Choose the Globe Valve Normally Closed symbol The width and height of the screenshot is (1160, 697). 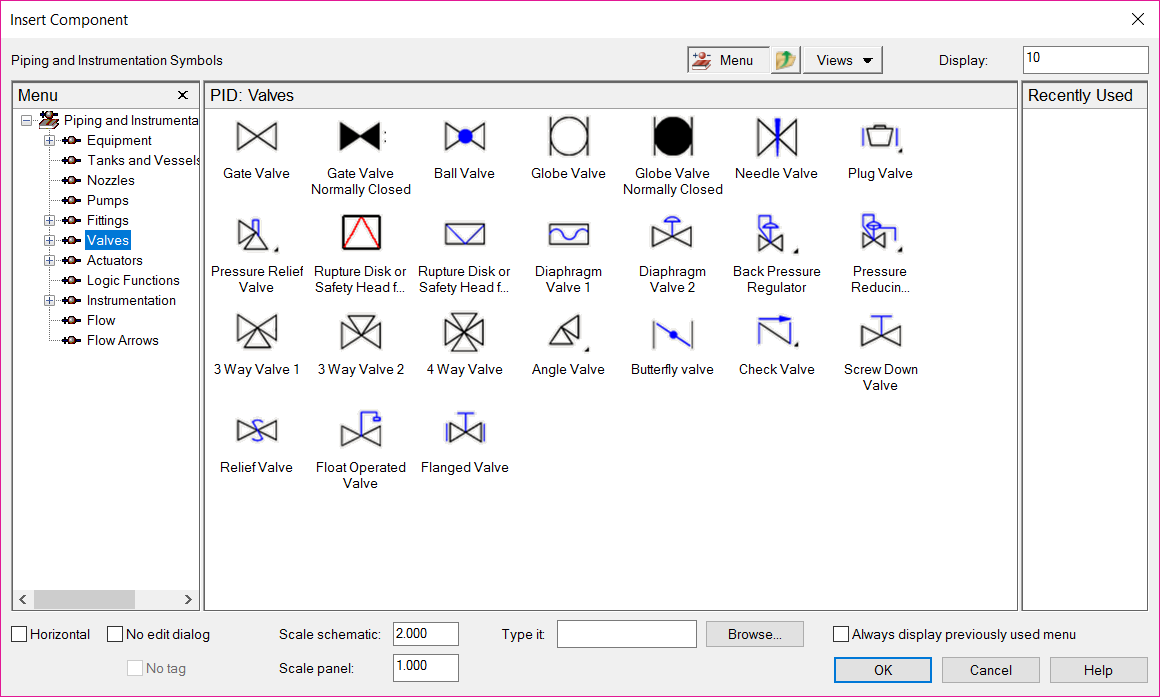coord(672,137)
